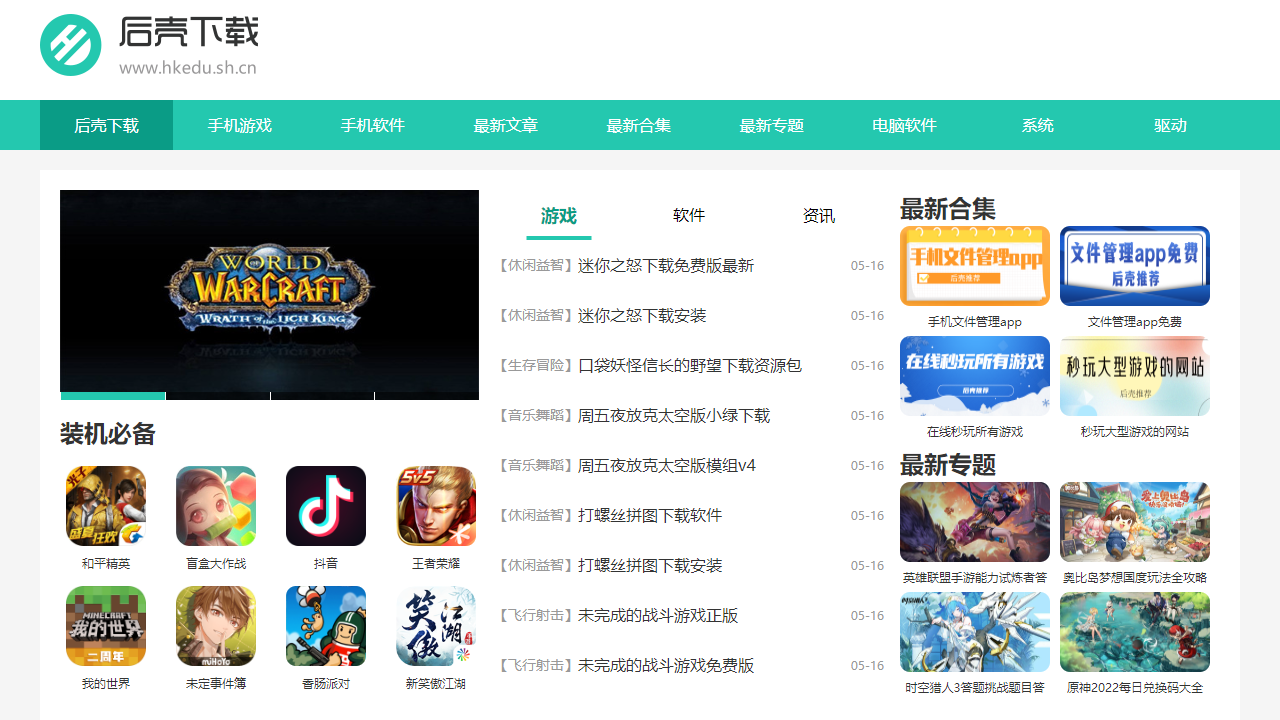
Task: Open the 王者荣耀 app icon
Action: tap(436, 506)
